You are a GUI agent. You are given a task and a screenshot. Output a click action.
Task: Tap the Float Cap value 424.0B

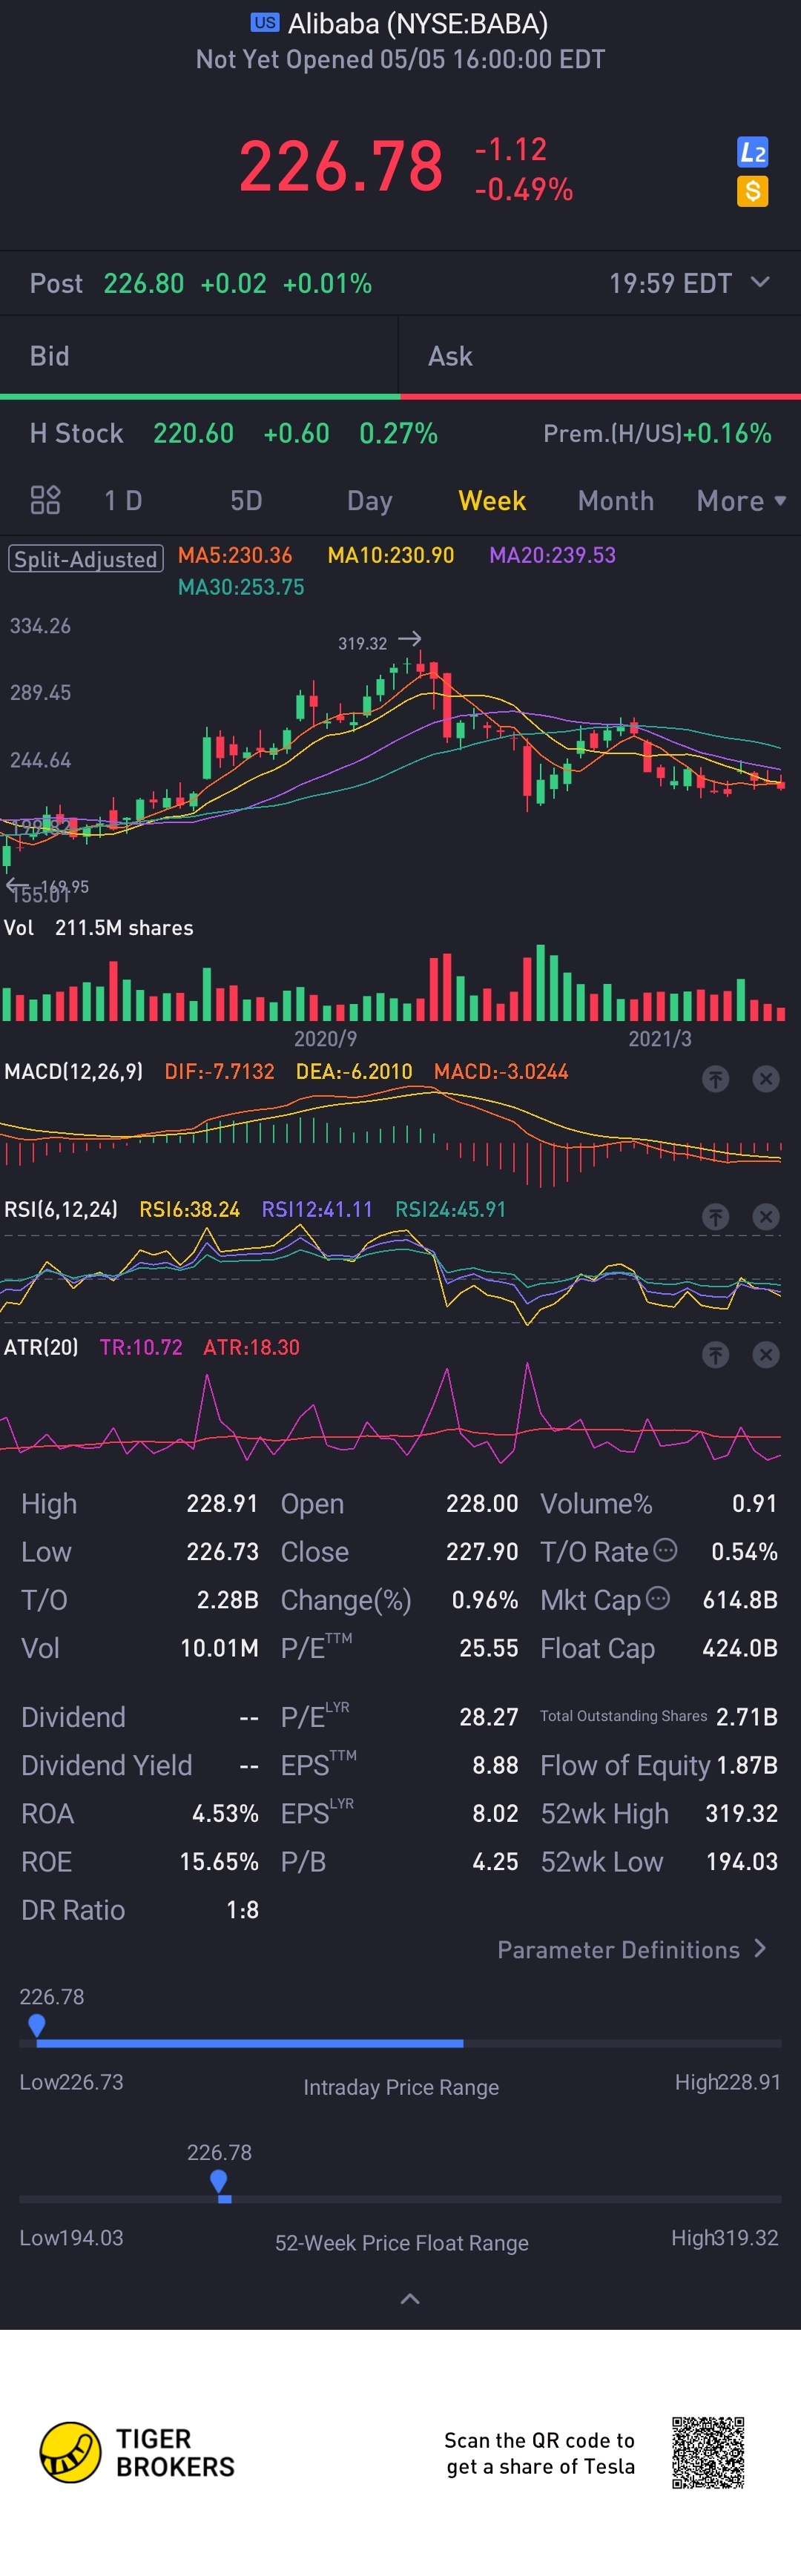[x=740, y=1648]
